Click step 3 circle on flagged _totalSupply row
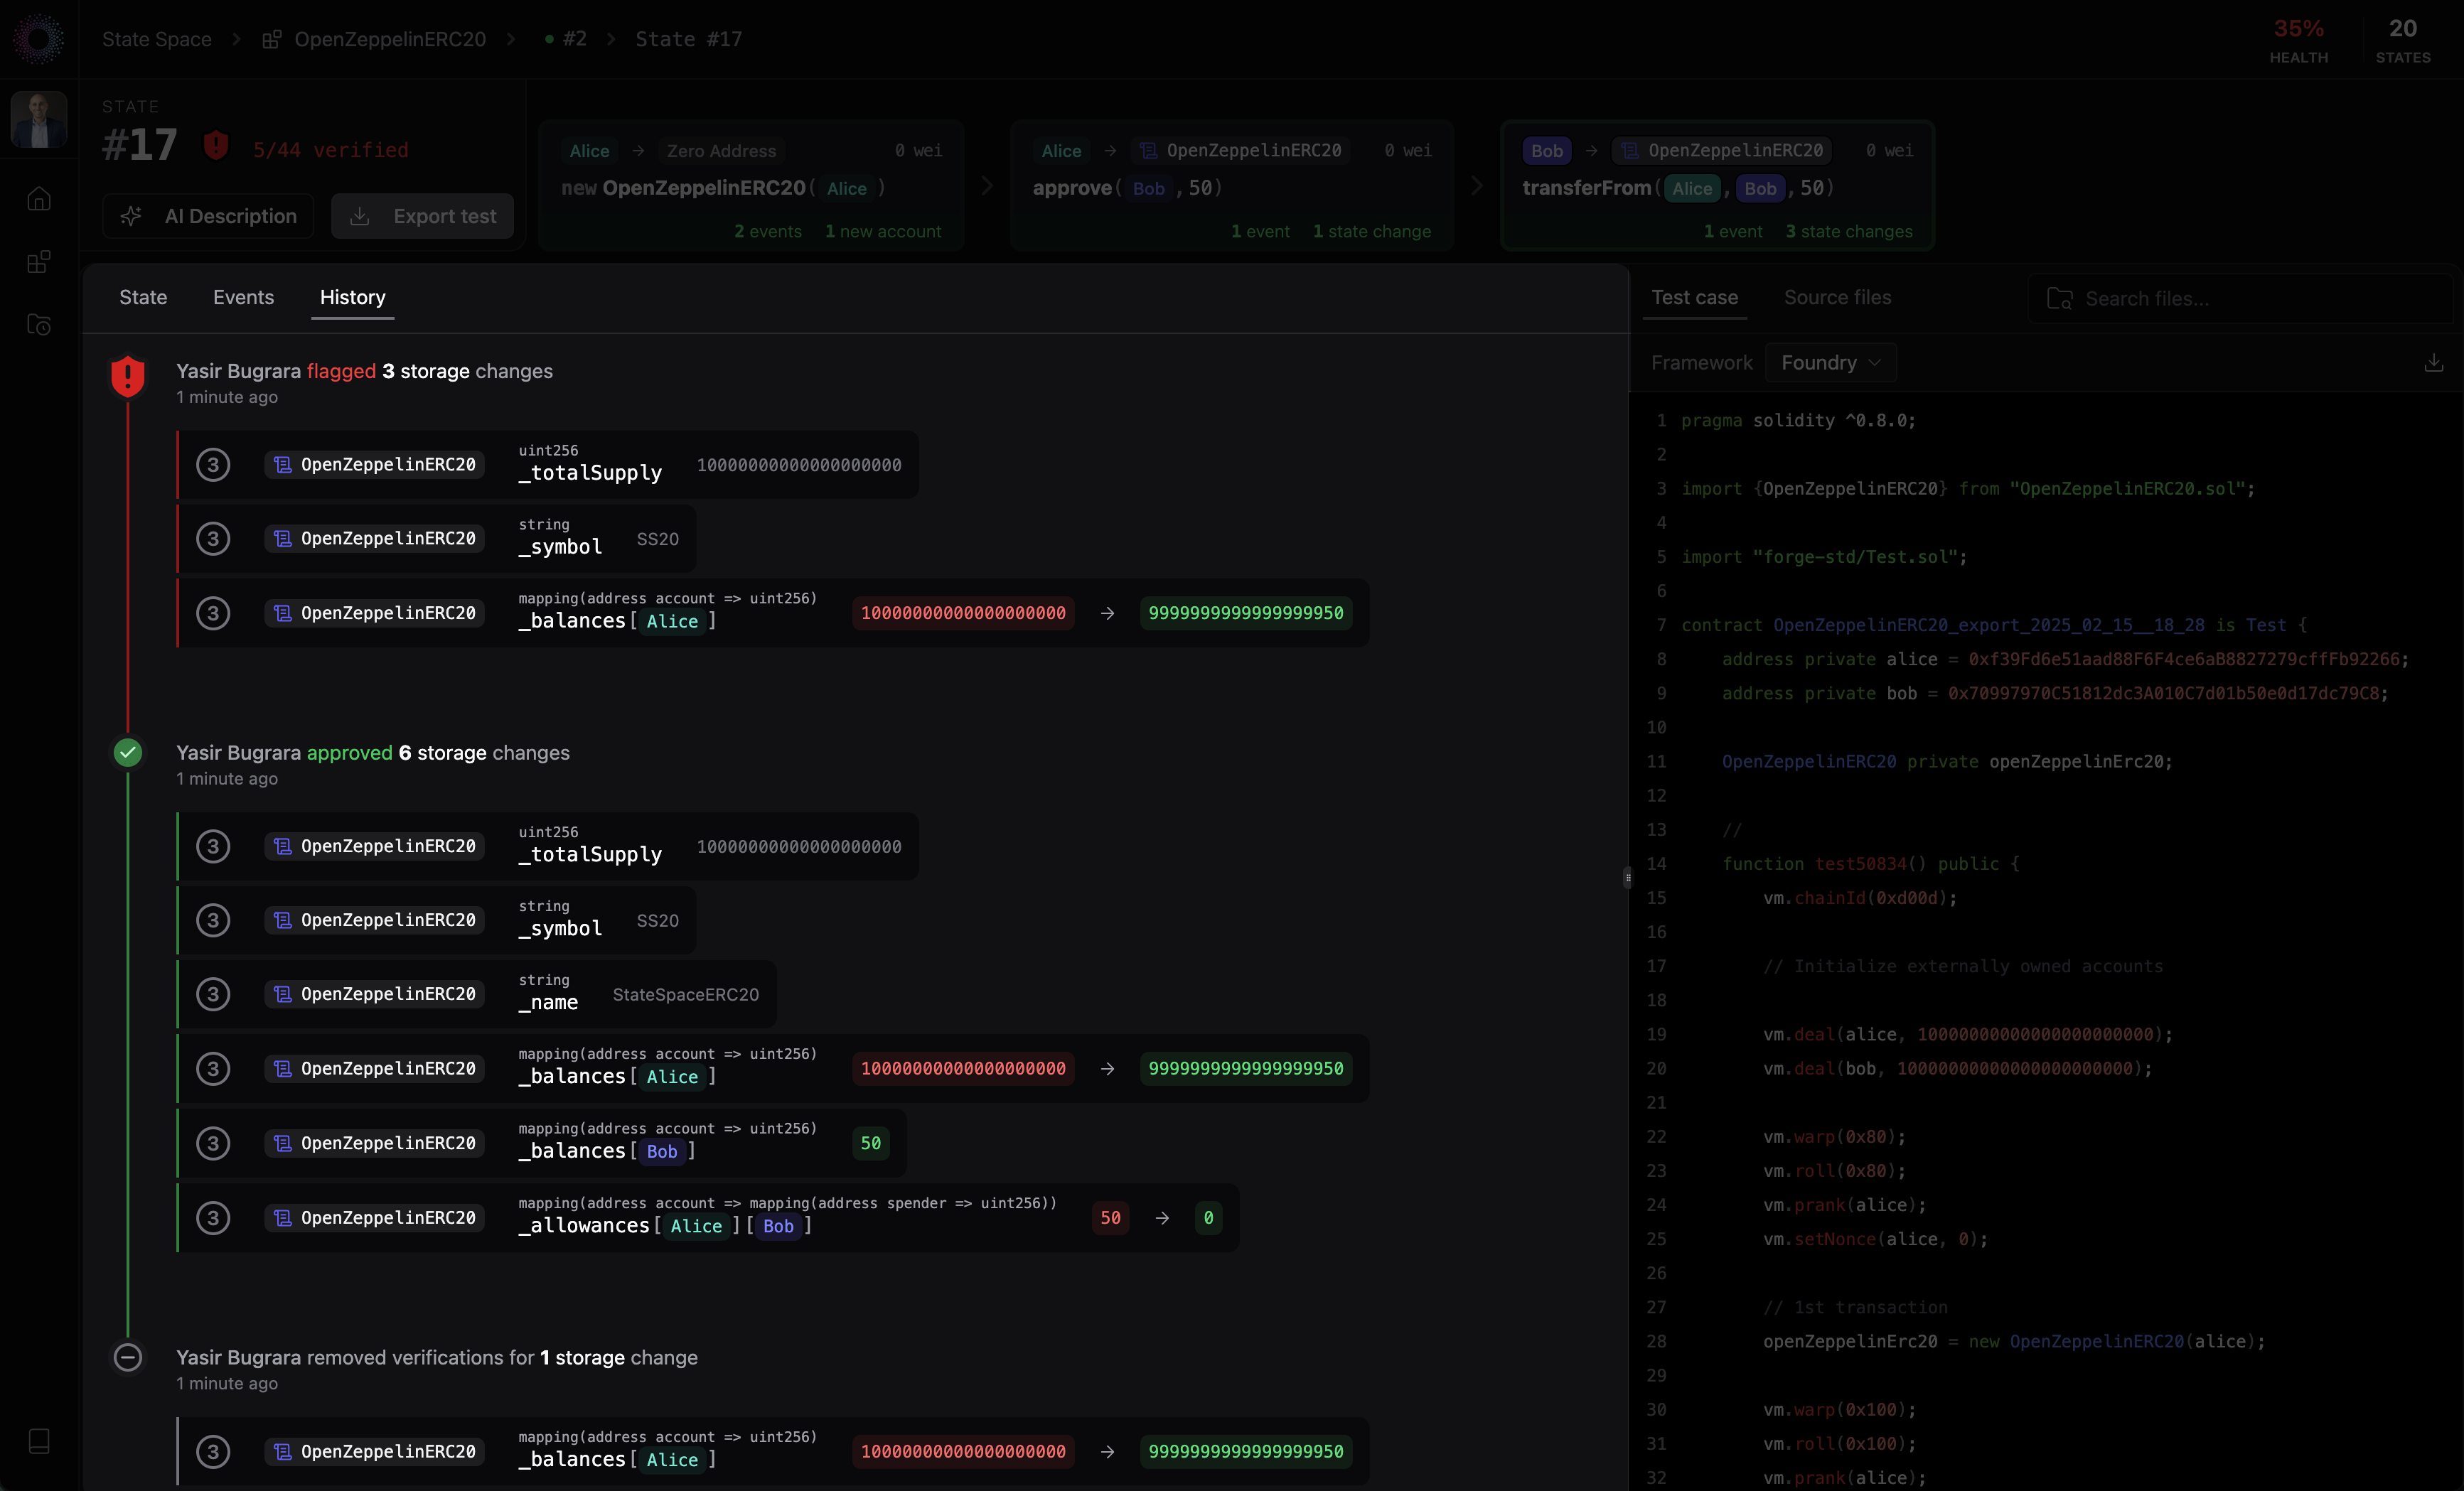2464x1491 pixels. 213,465
